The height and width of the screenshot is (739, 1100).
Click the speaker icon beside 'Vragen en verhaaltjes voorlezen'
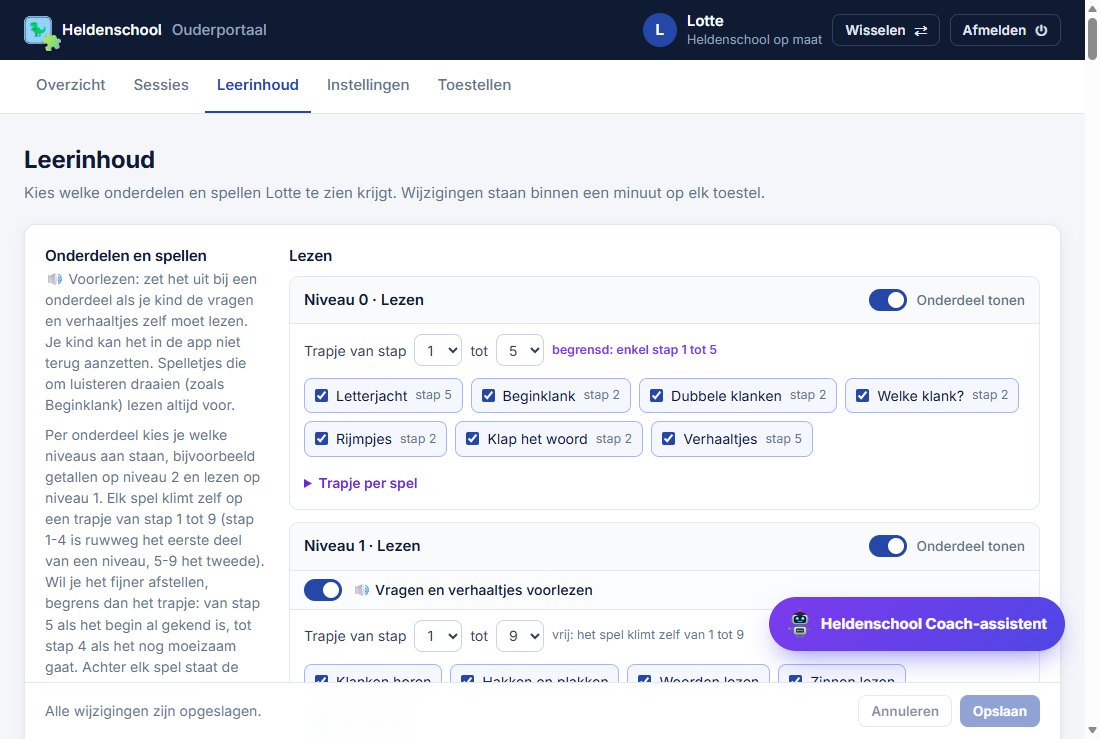click(x=361, y=590)
